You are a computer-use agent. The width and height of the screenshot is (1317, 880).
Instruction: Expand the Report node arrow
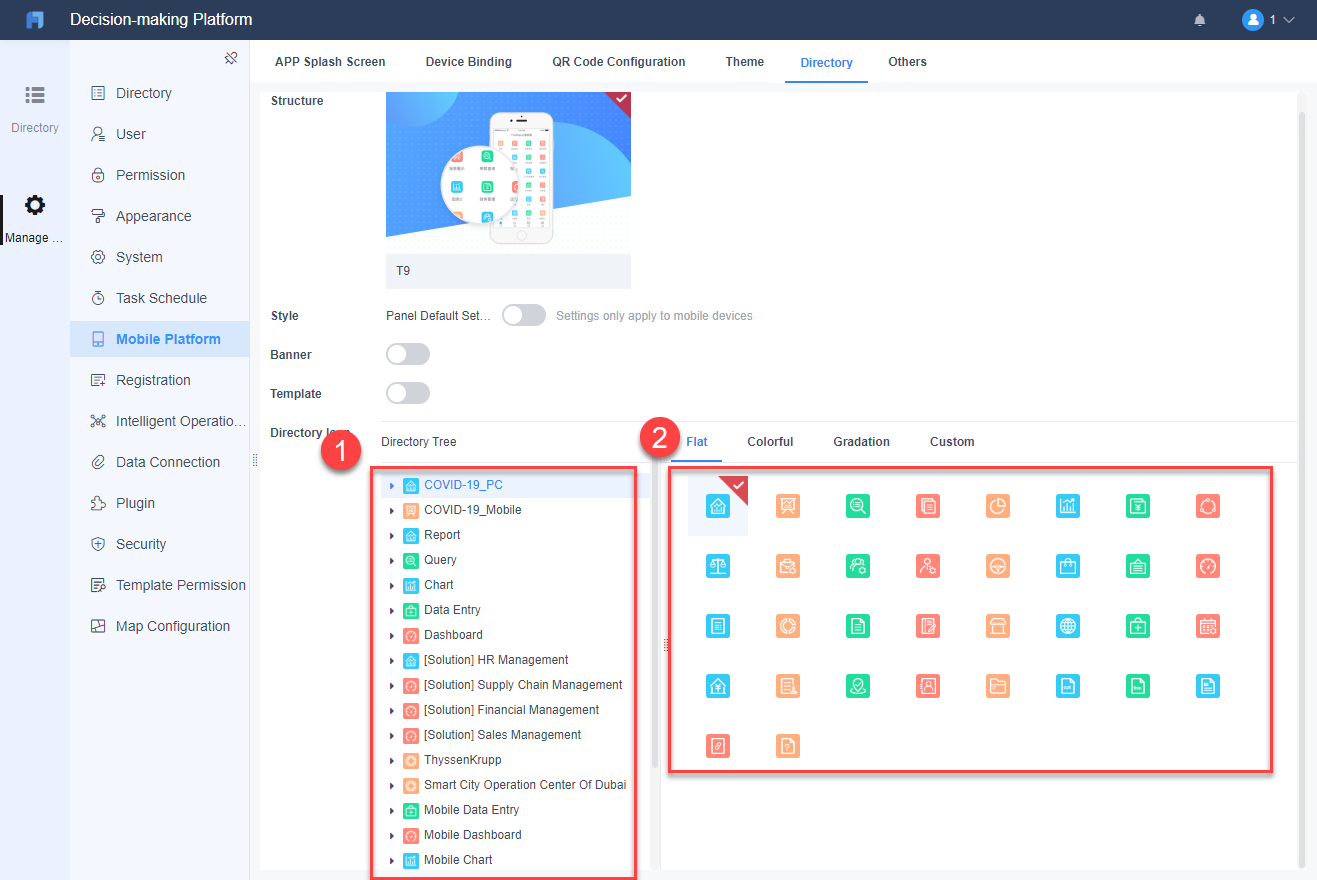click(392, 536)
